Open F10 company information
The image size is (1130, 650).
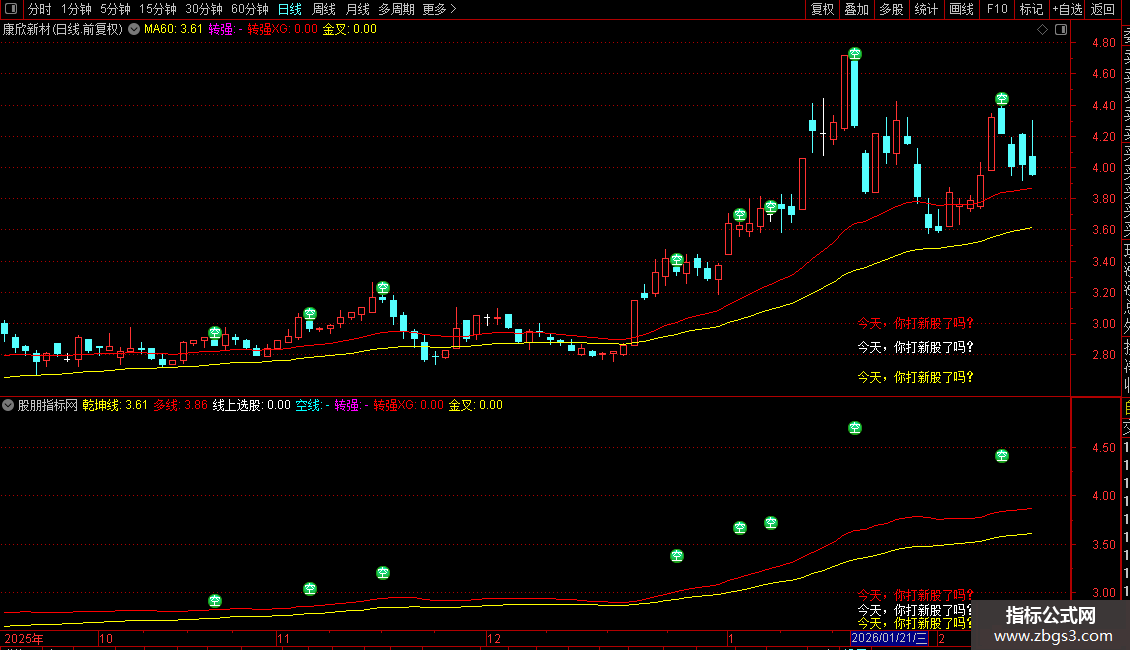[x=997, y=9]
